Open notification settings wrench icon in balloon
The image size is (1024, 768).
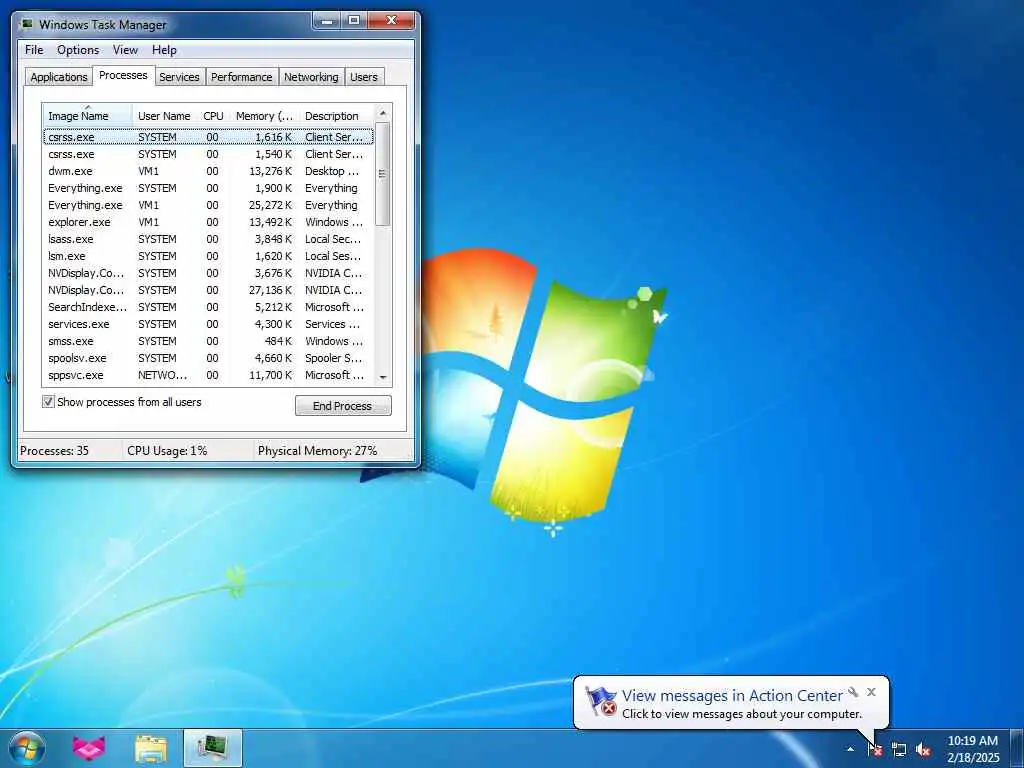click(x=853, y=692)
